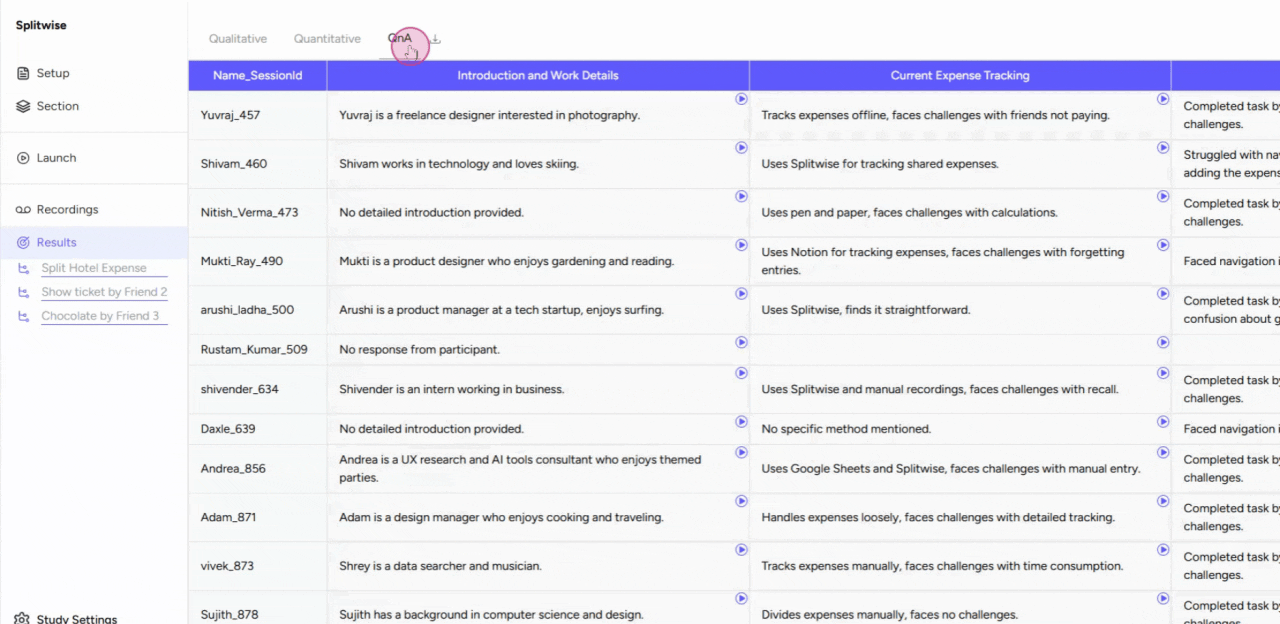
Task: Open Show ticket by Friend 2 link
Action: (104, 292)
